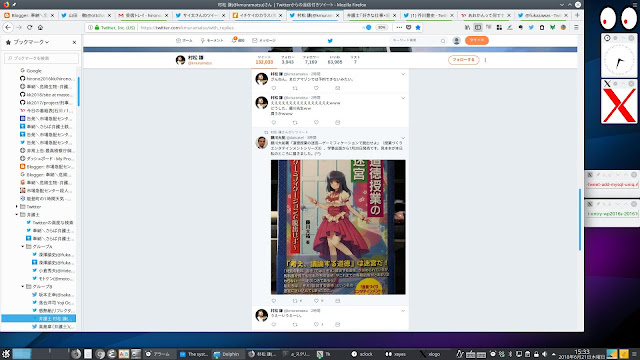This screenshot has height=360, width=640.
Task: Click the フォローする follow button
Action: (463, 60)
